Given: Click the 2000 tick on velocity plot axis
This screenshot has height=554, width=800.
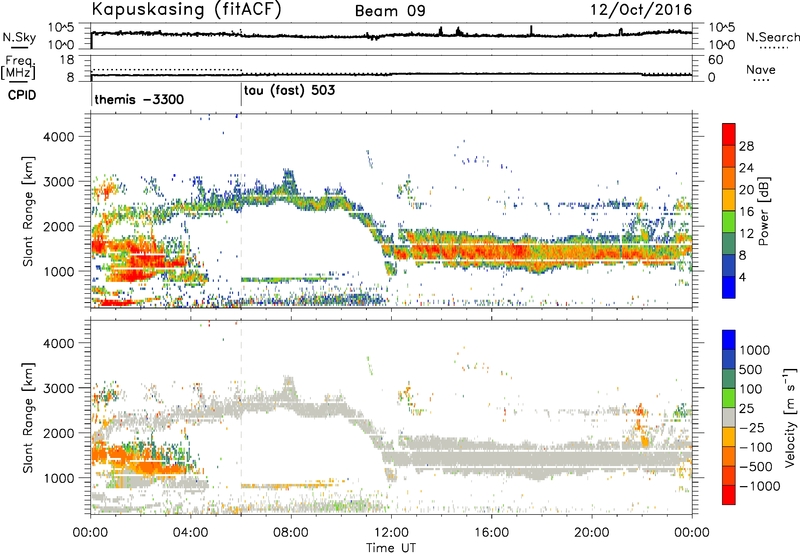Looking at the screenshot, I should click(x=59, y=433).
